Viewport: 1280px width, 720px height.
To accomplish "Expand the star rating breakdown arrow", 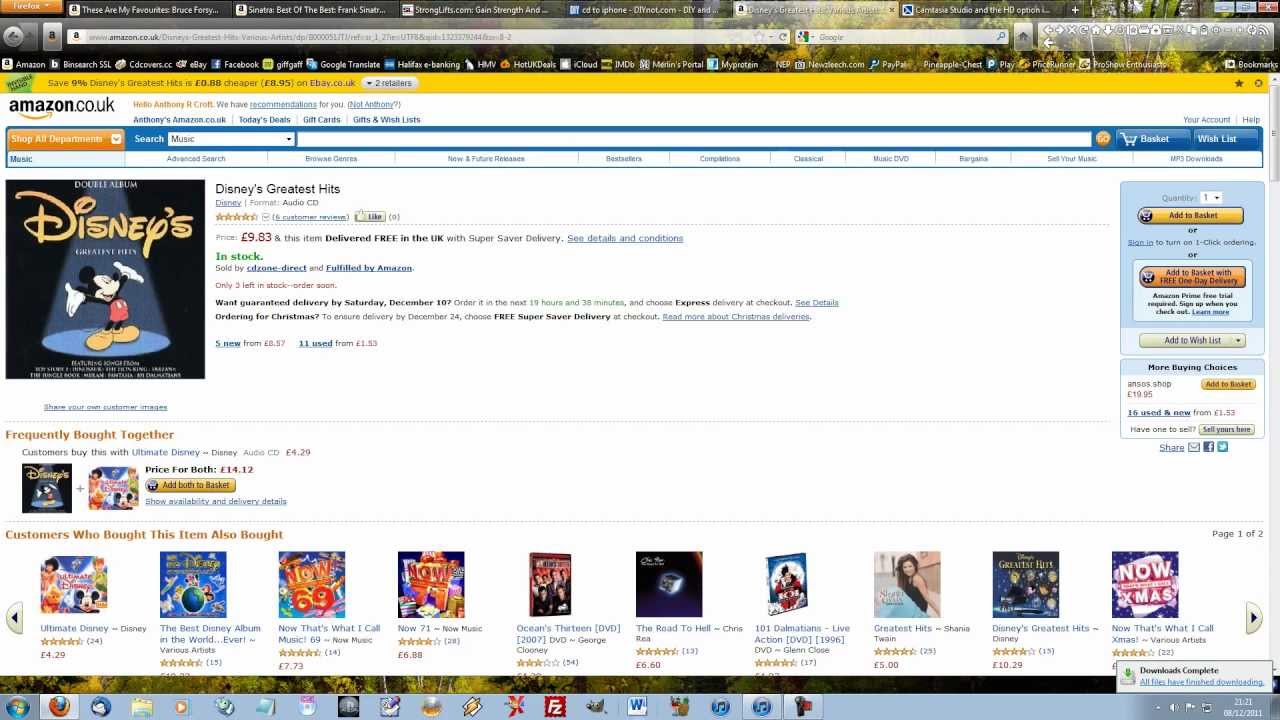I will click(x=265, y=217).
